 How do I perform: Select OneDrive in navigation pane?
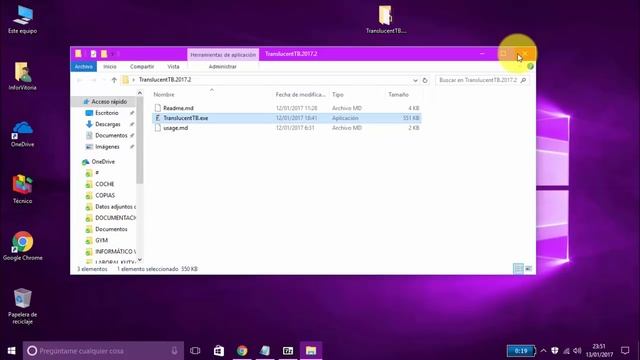tap(103, 162)
